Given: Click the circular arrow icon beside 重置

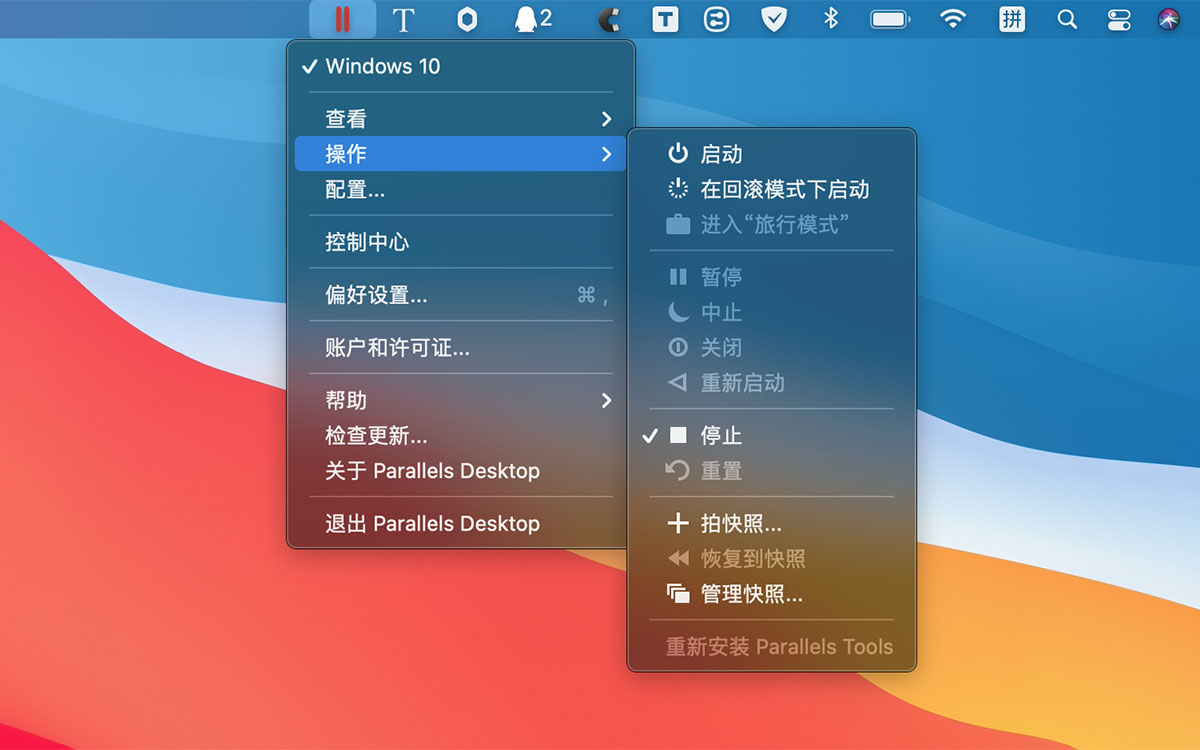Looking at the screenshot, I should pos(678,470).
